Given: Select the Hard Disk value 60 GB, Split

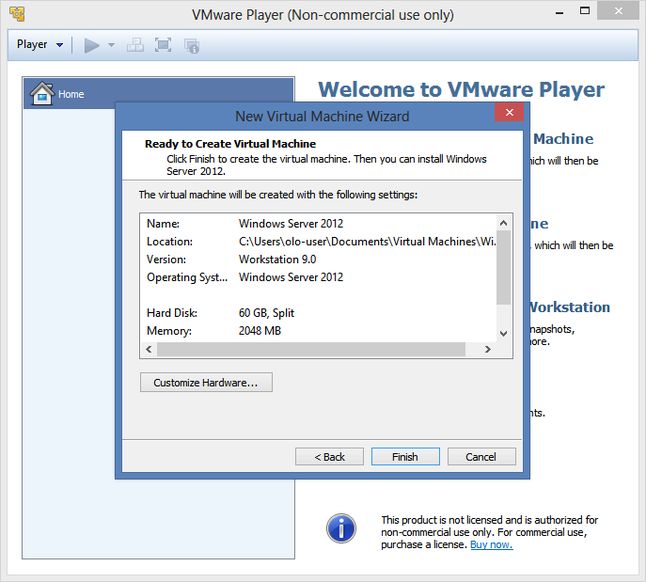Looking at the screenshot, I should click(x=267, y=313).
